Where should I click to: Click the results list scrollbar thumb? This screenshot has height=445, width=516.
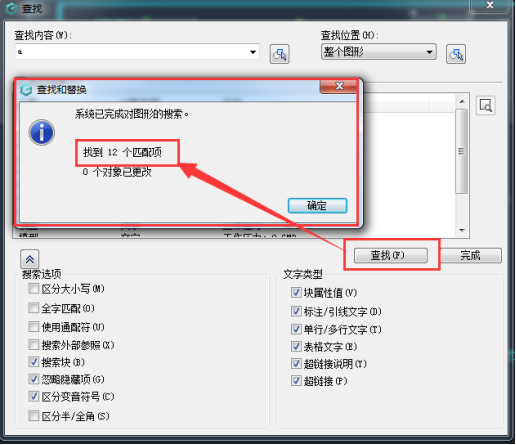(461, 151)
